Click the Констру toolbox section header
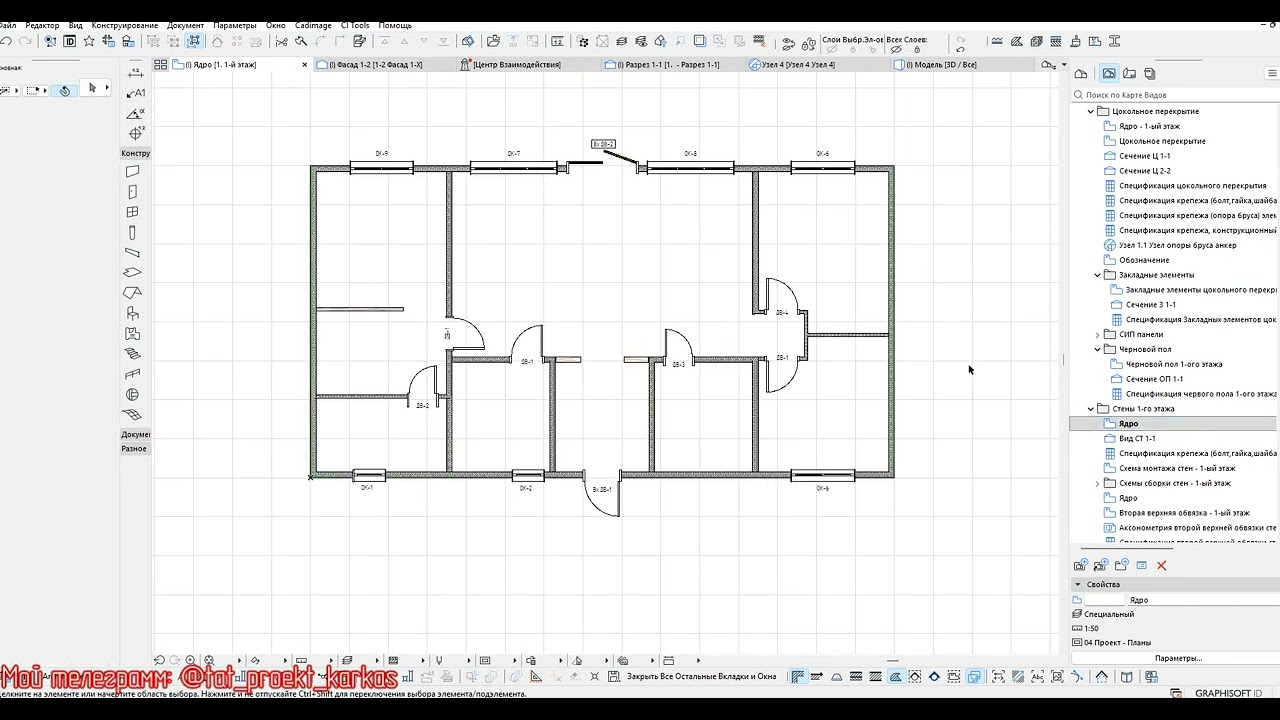 (x=135, y=153)
